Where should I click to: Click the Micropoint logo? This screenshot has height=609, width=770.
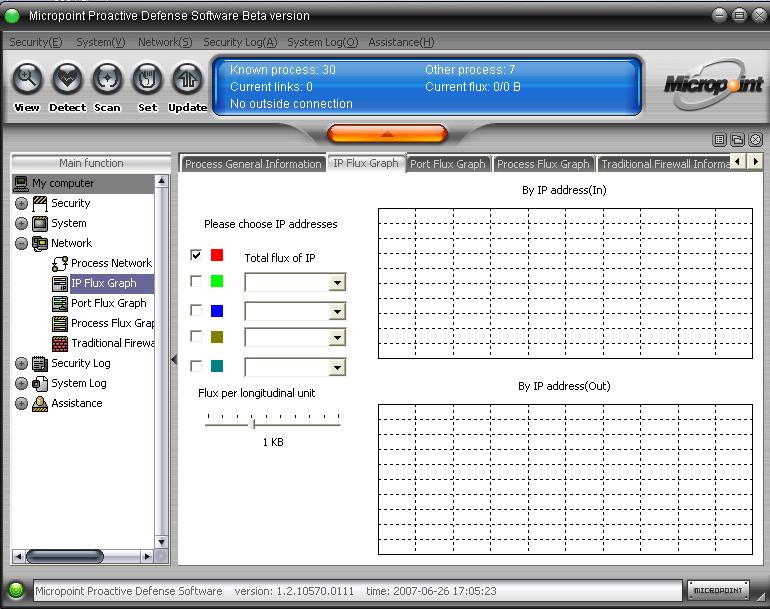point(714,84)
